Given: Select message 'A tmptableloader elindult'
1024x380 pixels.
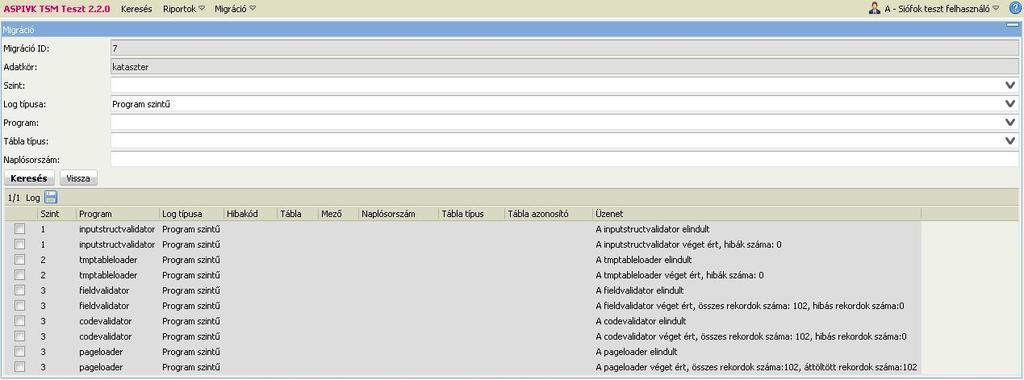Looking at the screenshot, I should [x=643, y=260].
